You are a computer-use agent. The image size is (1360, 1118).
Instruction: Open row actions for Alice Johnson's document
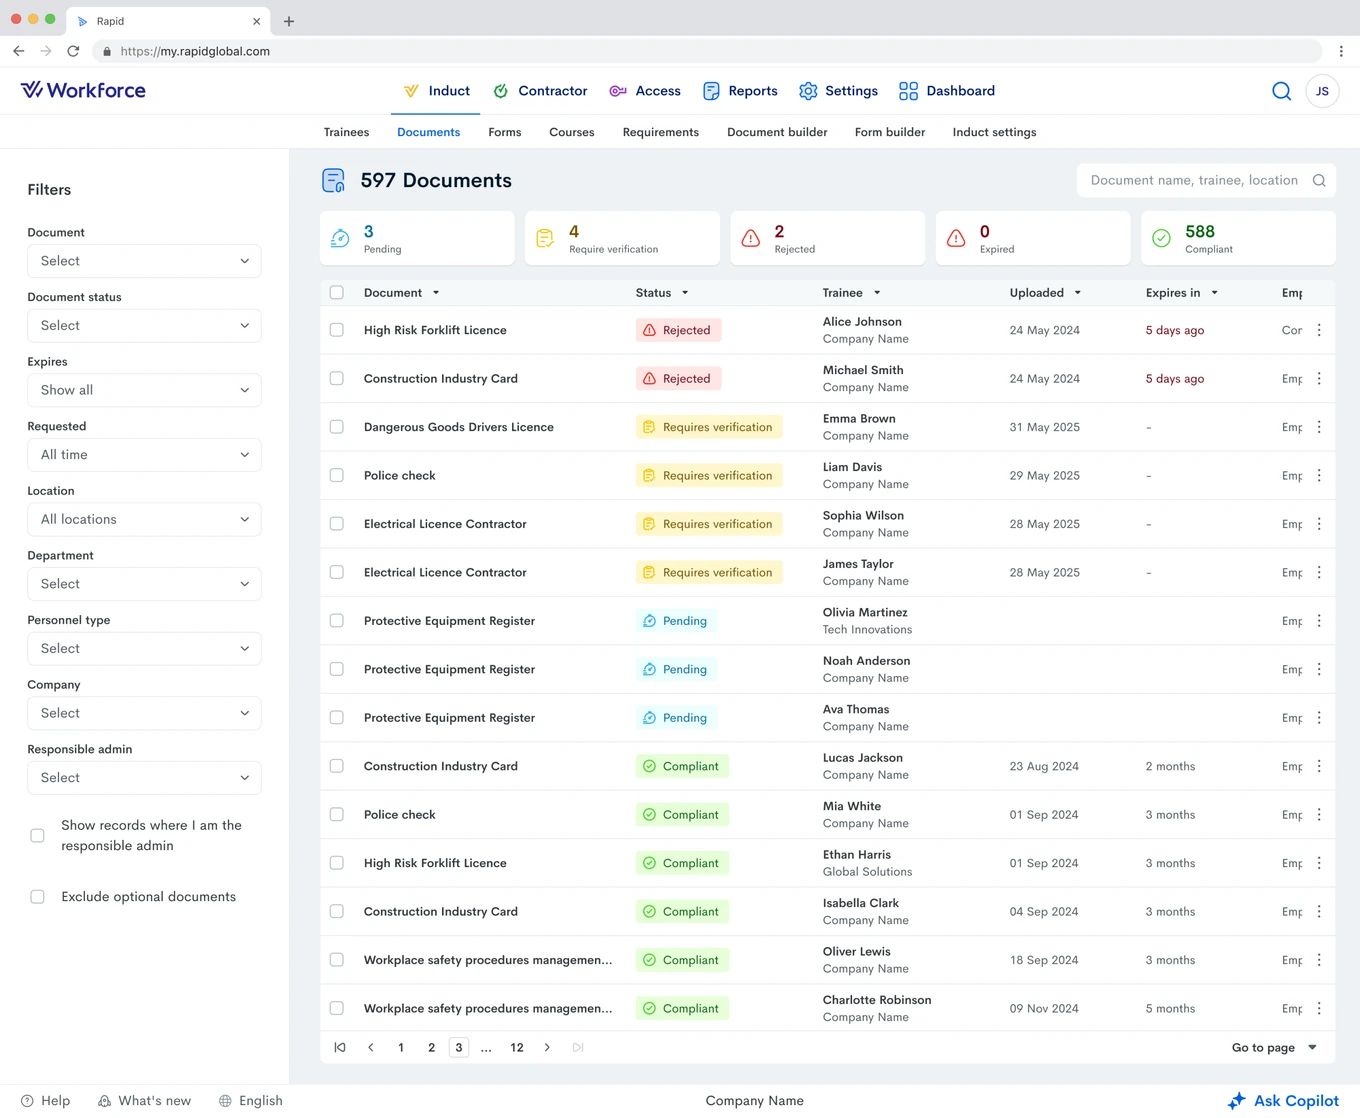[x=1319, y=330]
